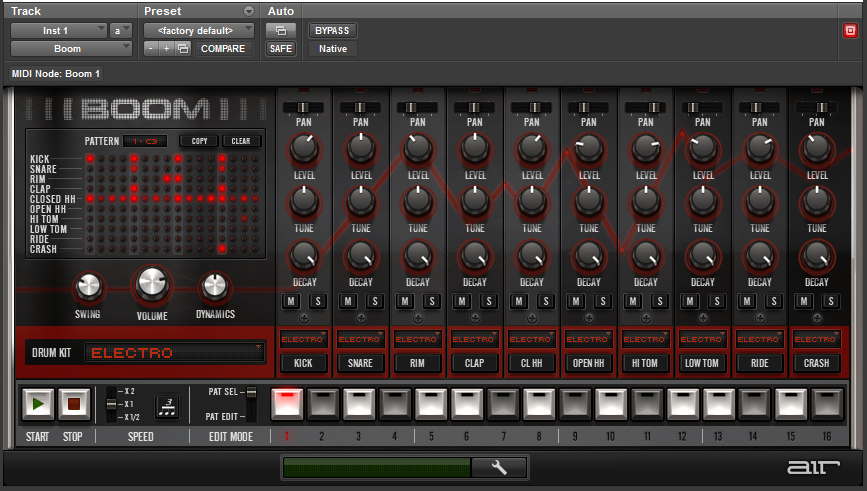Mute the LOW TOM channel

pyautogui.click(x=690, y=301)
